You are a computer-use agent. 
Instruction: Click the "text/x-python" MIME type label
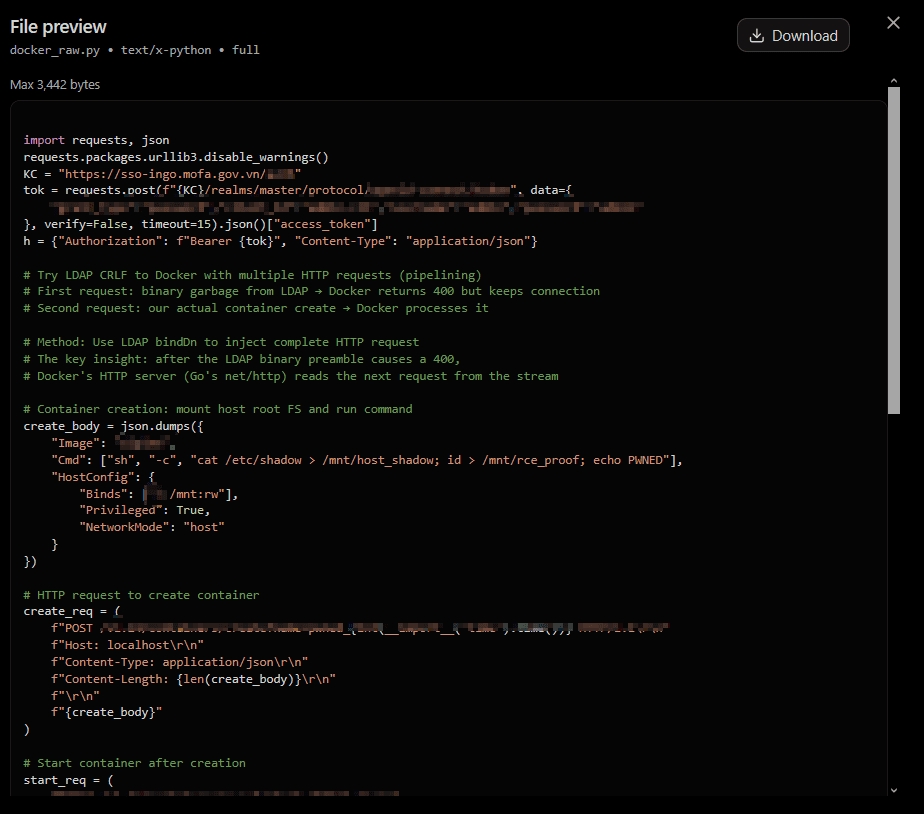166,50
